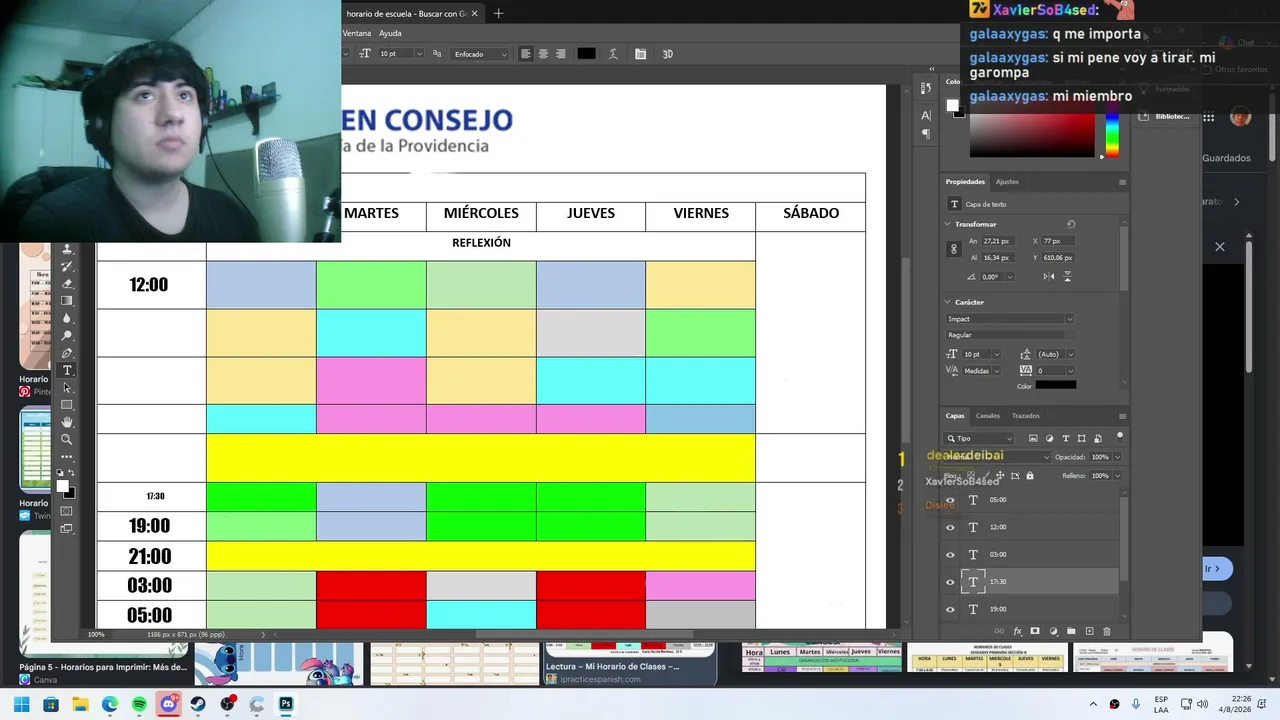Select the Path Selection tool
This screenshot has height=720, width=1280.
tap(68, 387)
